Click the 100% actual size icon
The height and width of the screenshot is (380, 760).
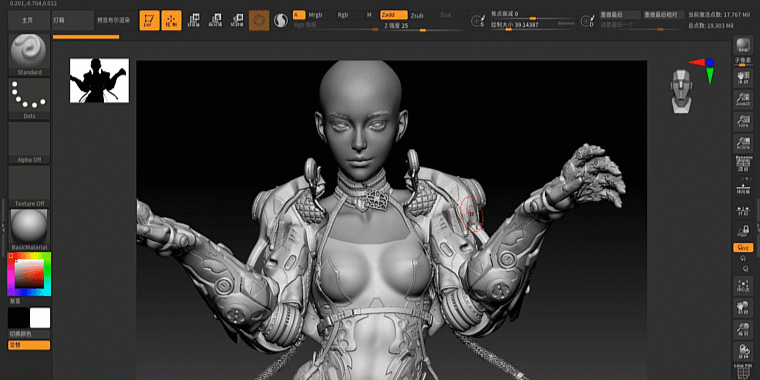pos(743,121)
